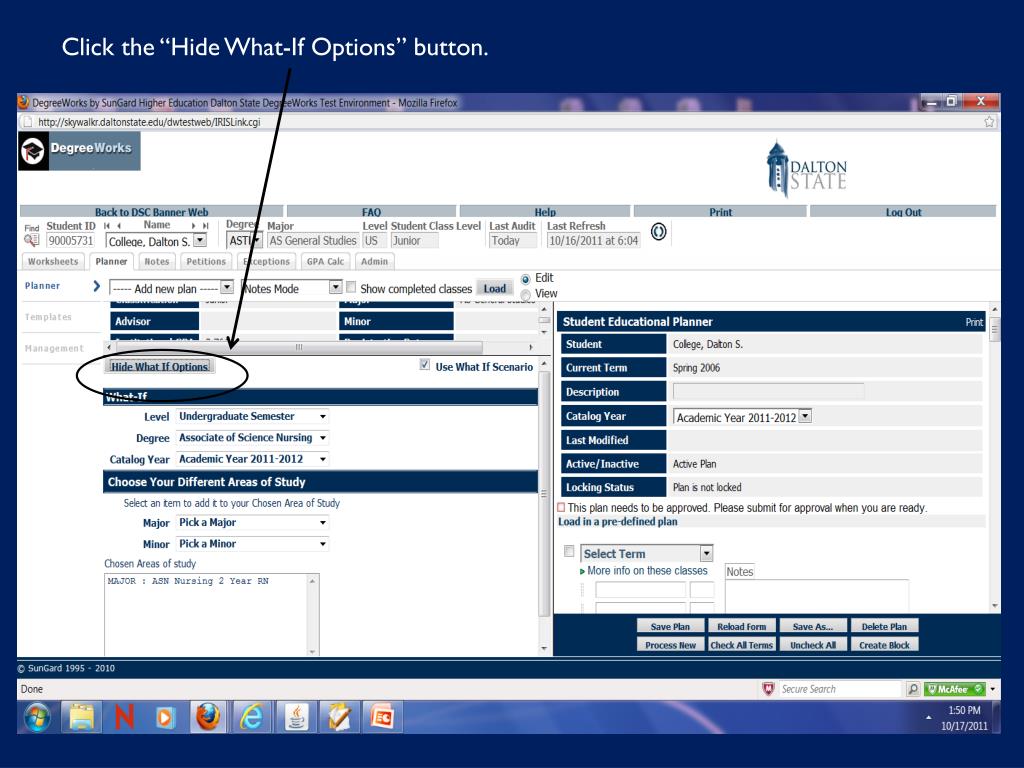
Task: Open the Add new plan dropdown
Action: [x=172, y=288]
